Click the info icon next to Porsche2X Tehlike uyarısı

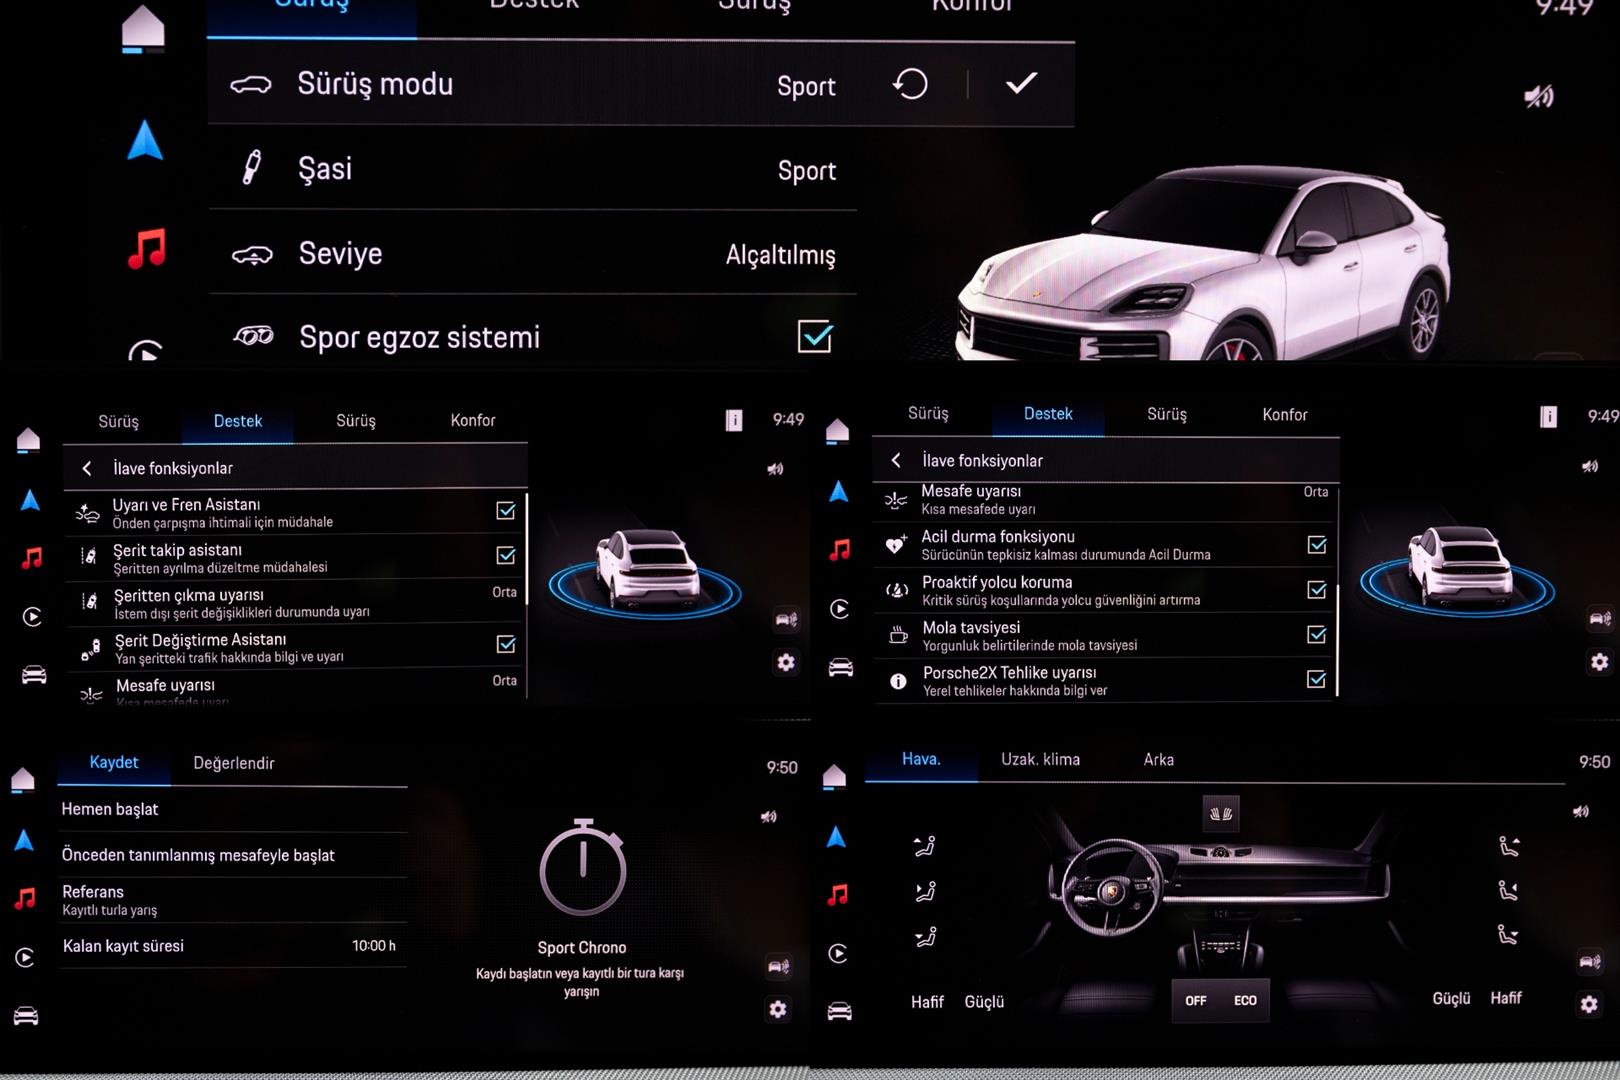(898, 681)
